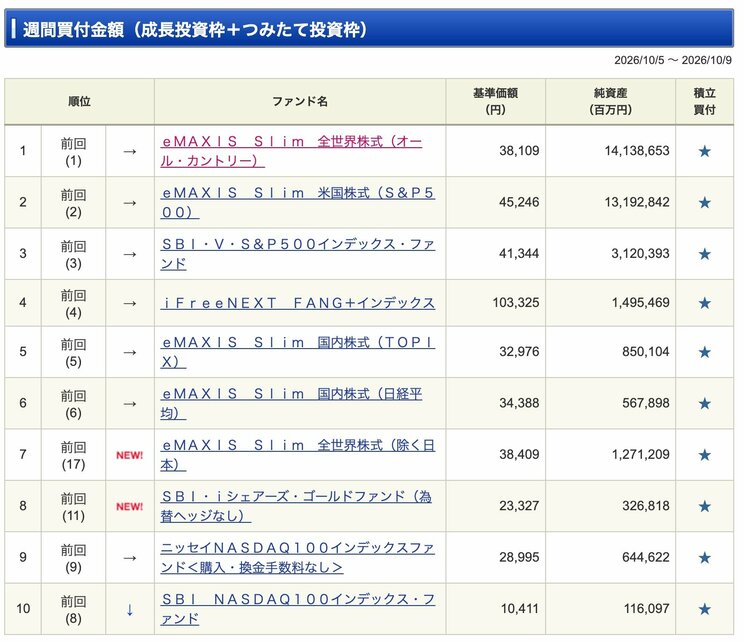Click star icon in 除く日本 row
The width and height of the screenshot is (744, 642).
705,455
